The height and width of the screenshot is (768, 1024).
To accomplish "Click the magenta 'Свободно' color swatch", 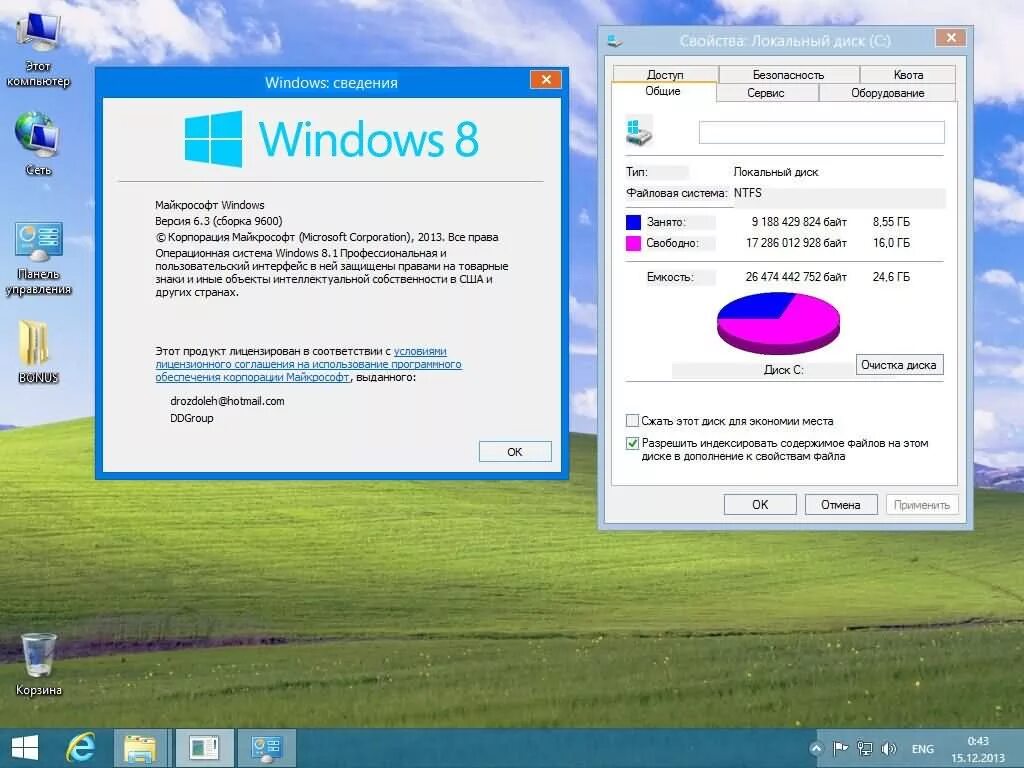I will [633, 243].
